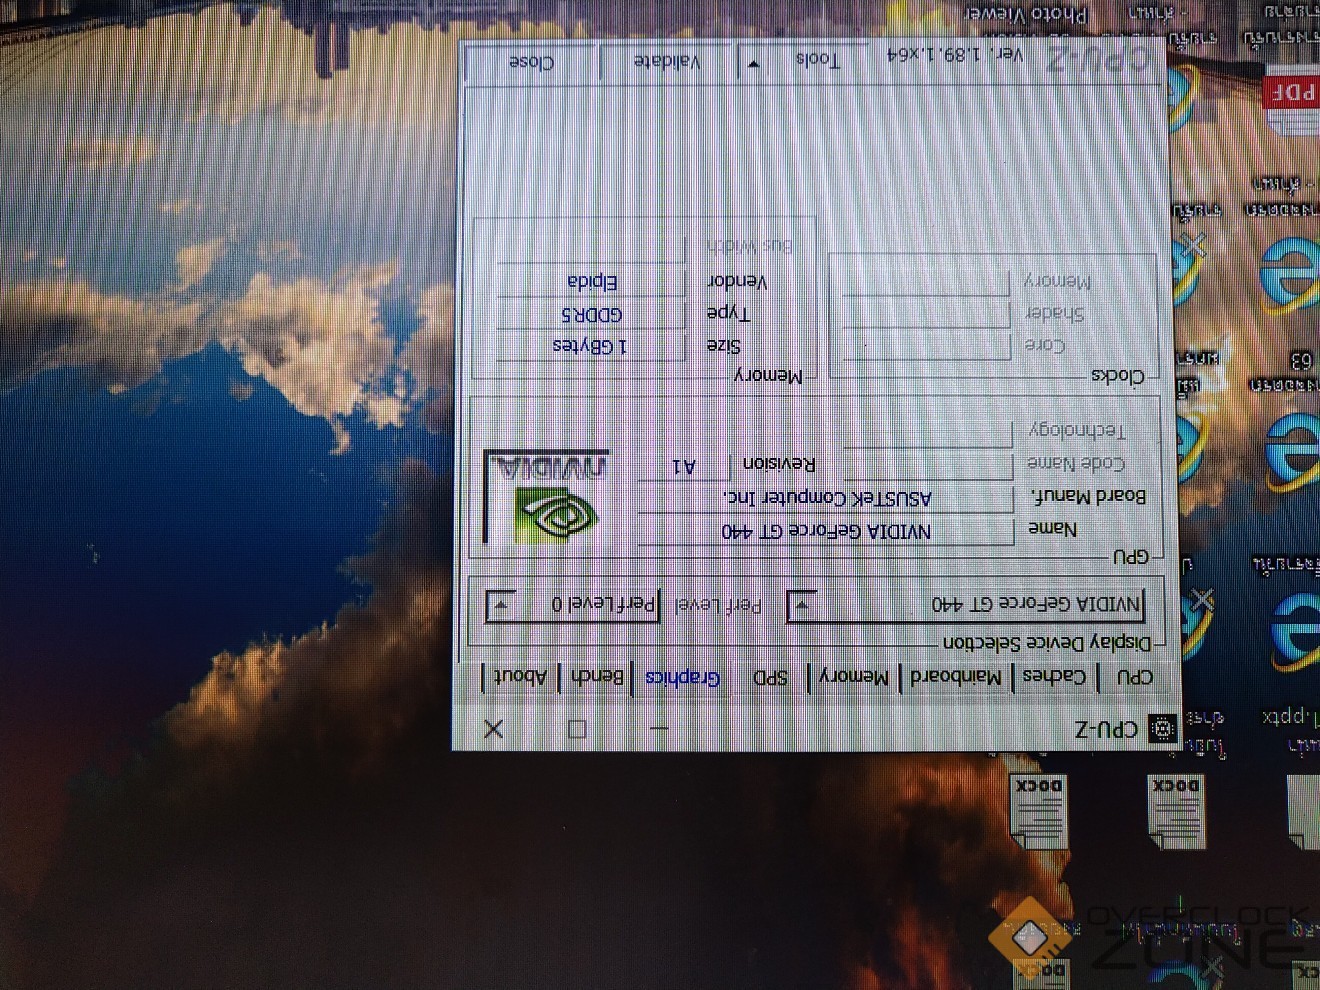
Task: Open the Caches tab
Action: point(1055,677)
